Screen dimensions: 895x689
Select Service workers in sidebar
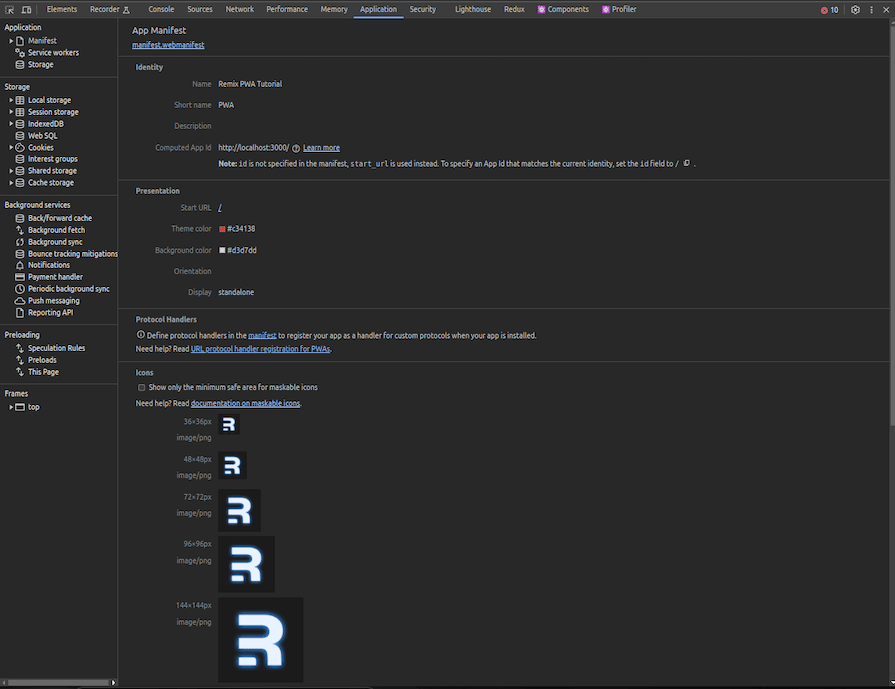[53, 53]
